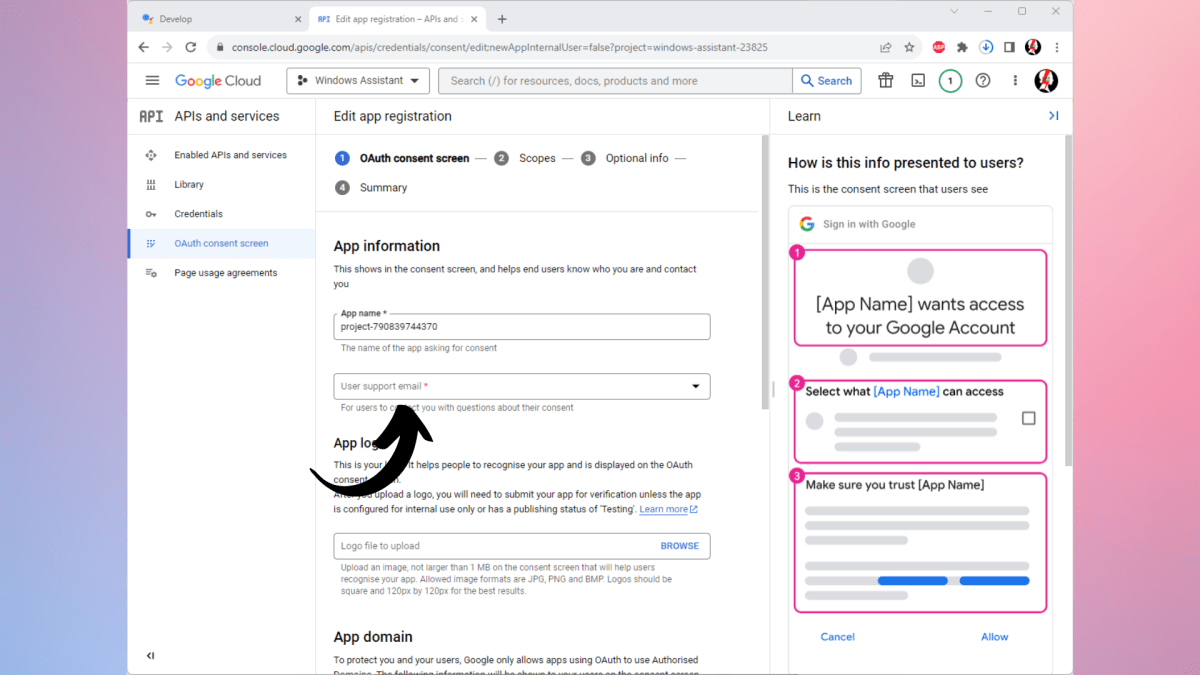Bookmark this page with the star icon
The width and height of the screenshot is (1200, 675).
click(x=909, y=47)
